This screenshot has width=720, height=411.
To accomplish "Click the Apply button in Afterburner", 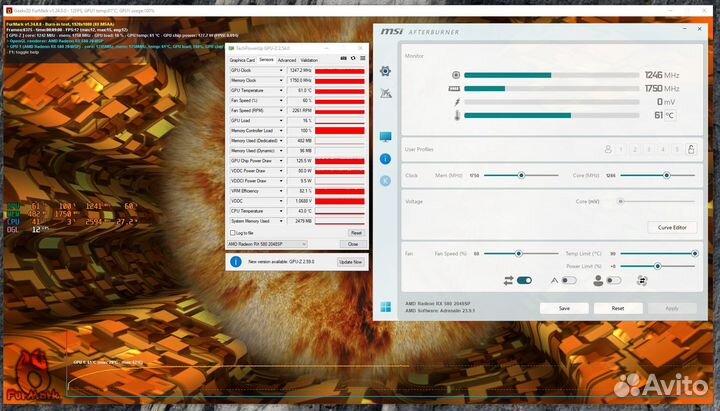I will tap(672, 308).
